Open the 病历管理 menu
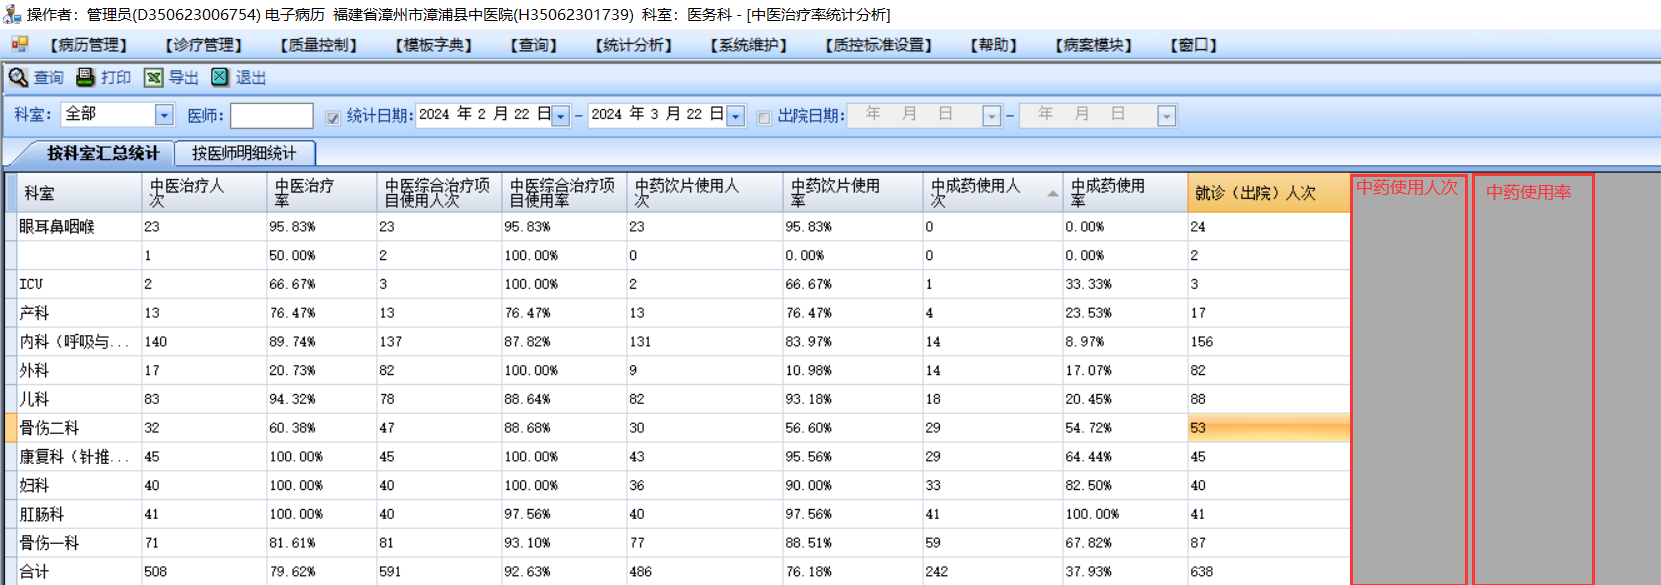 (x=89, y=45)
